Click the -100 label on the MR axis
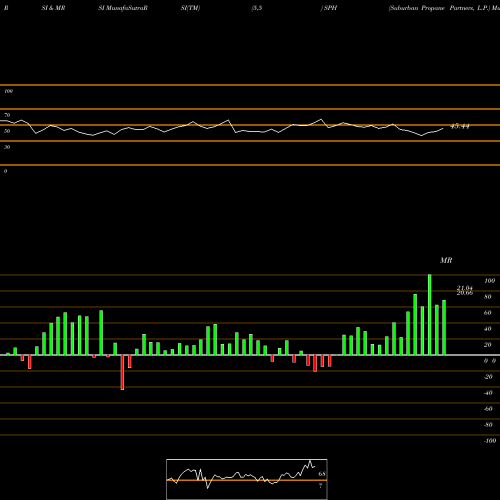The height and width of the screenshot is (500, 500). 490,441
